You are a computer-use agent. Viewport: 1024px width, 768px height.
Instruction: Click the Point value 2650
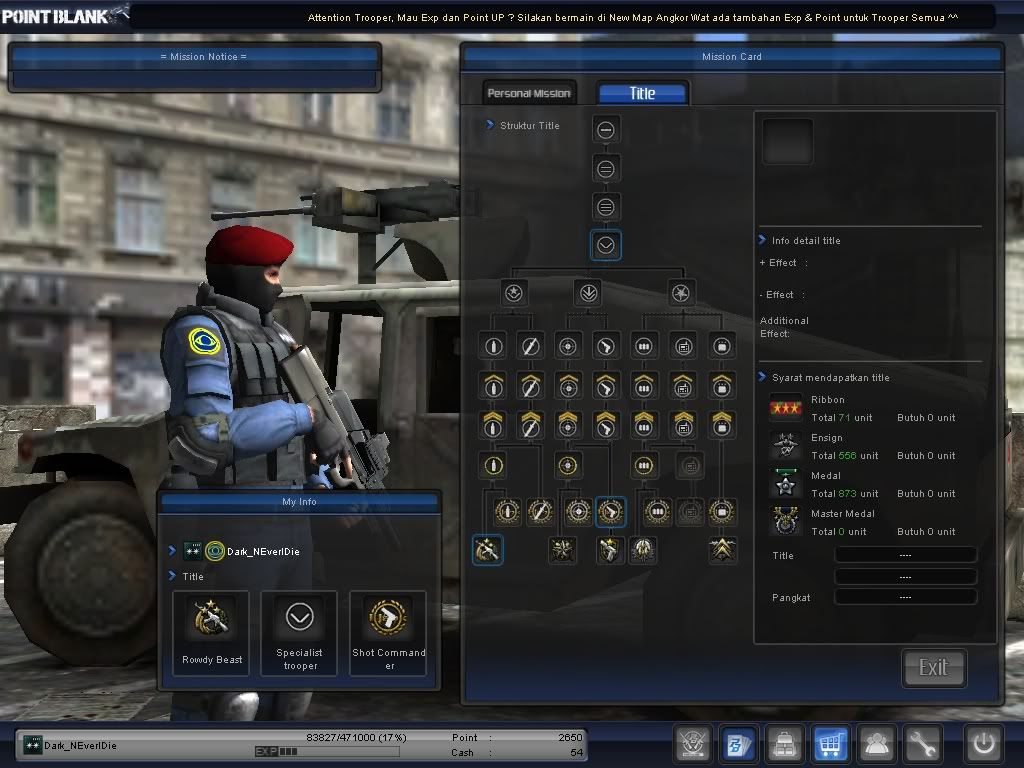570,737
